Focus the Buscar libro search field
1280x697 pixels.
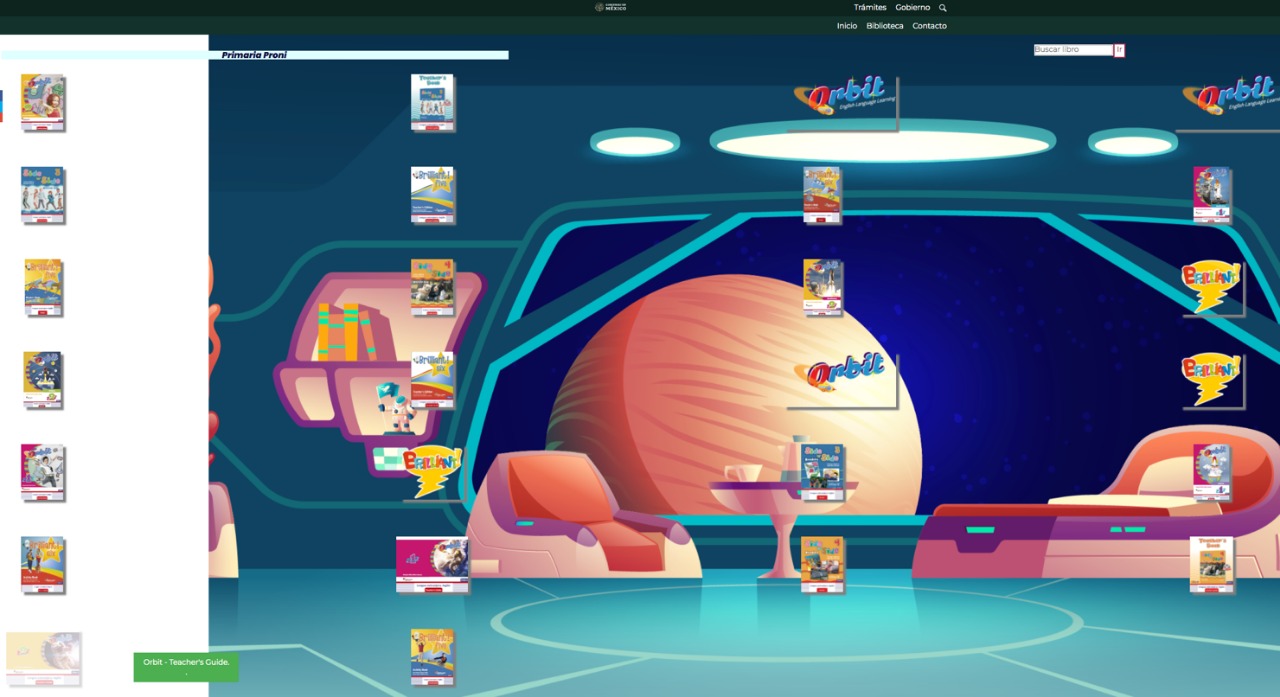(1073, 50)
